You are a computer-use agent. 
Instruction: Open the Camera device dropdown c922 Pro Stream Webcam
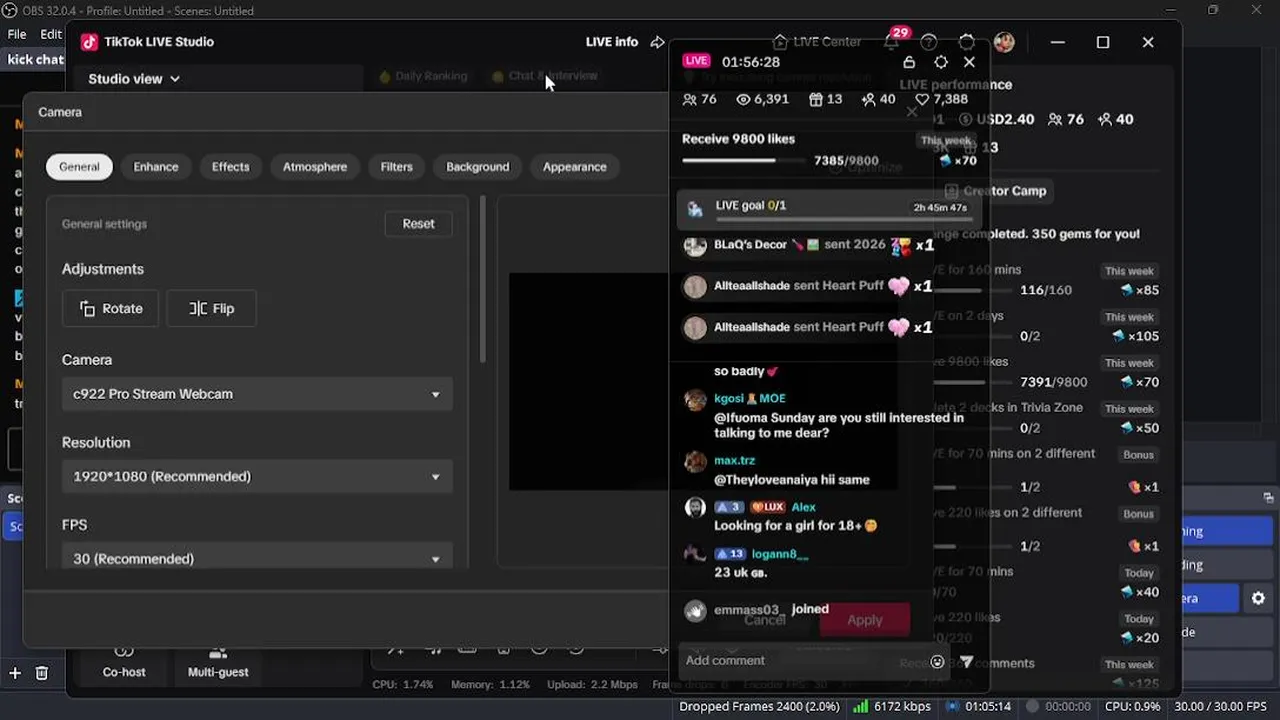(x=257, y=394)
